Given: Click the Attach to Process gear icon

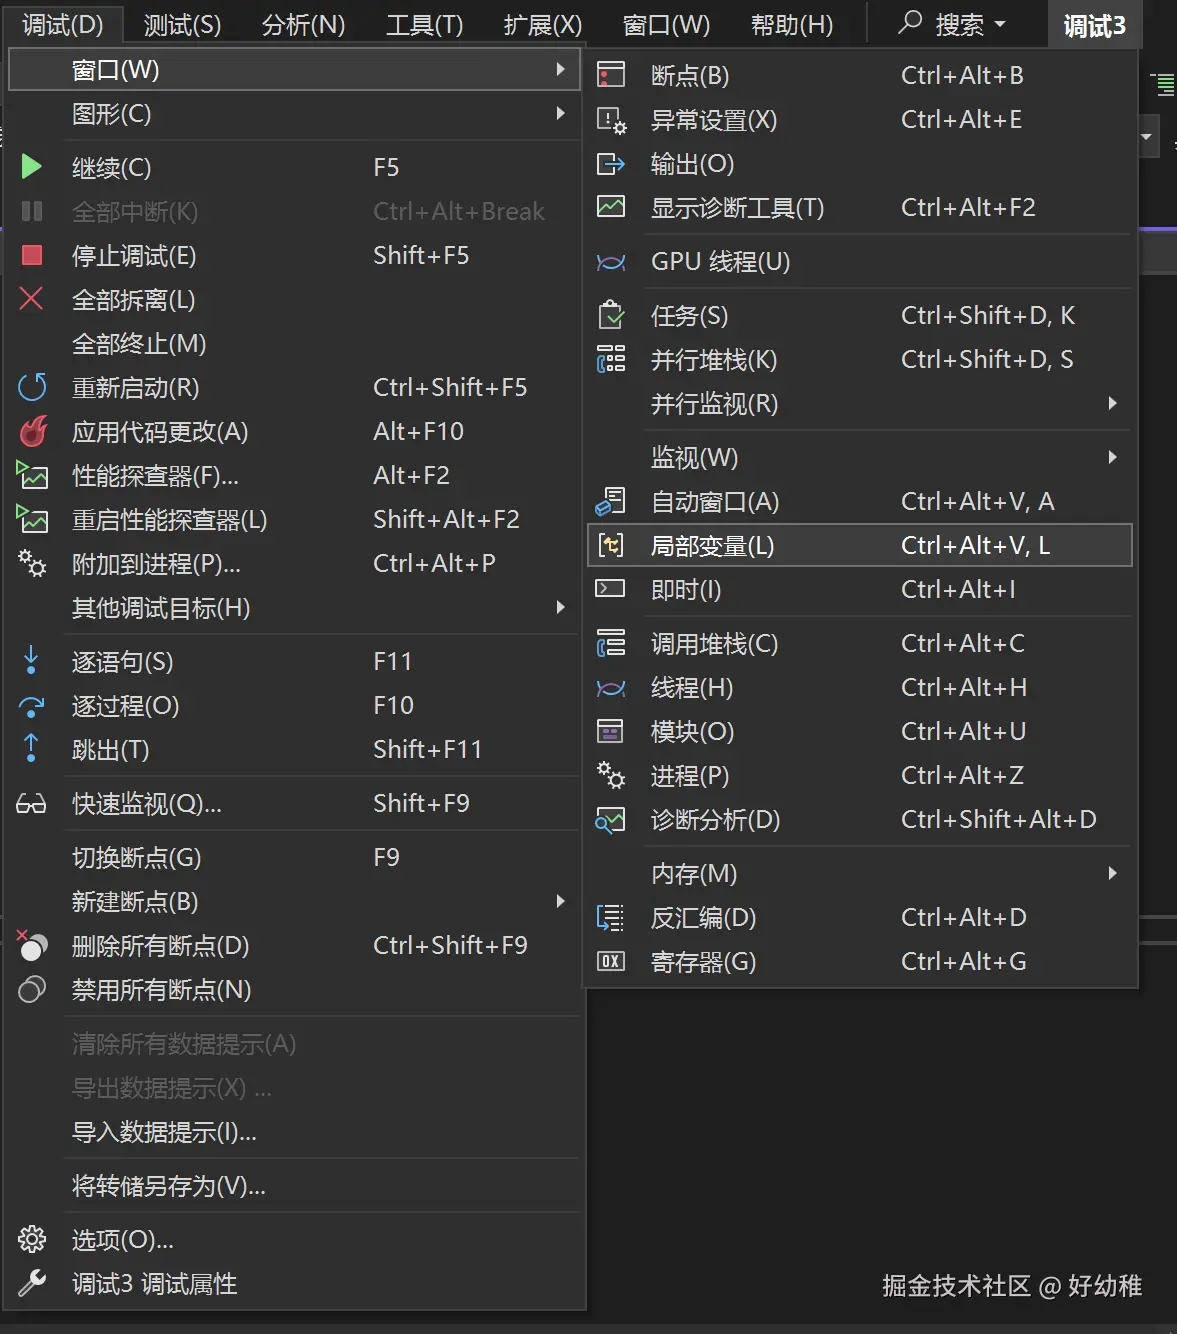Looking at the screenshot, I should tap(33, 565).
